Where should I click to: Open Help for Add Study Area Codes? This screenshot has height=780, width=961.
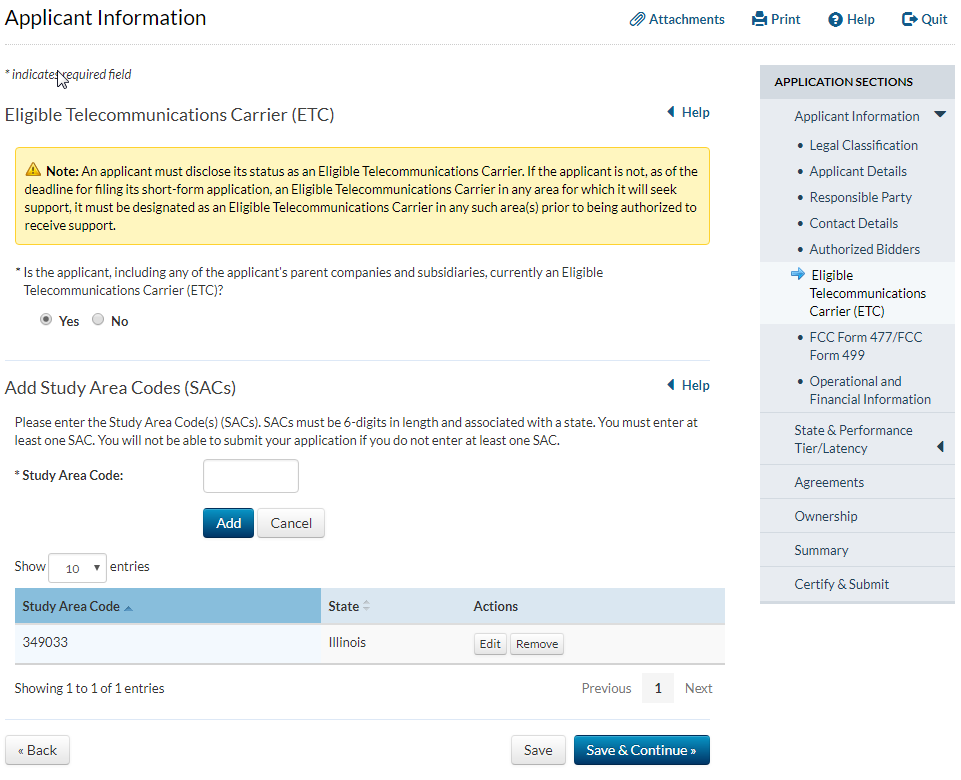(x=688, y=386)
